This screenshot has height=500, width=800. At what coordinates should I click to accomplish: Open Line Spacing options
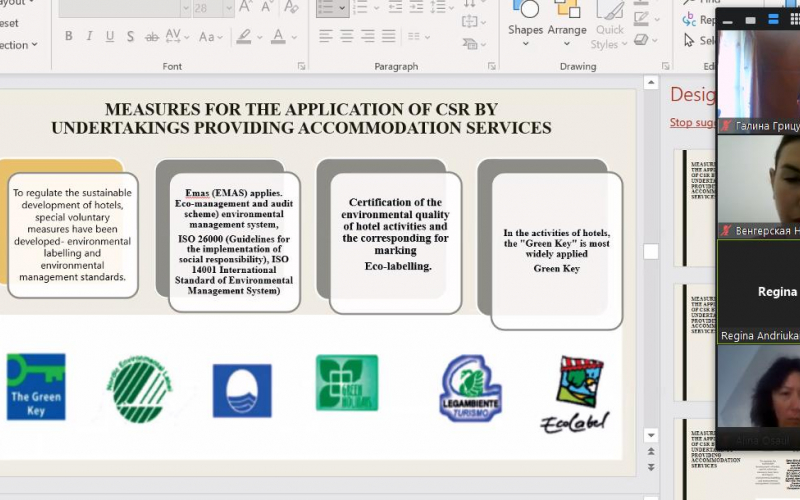[442, 7]
